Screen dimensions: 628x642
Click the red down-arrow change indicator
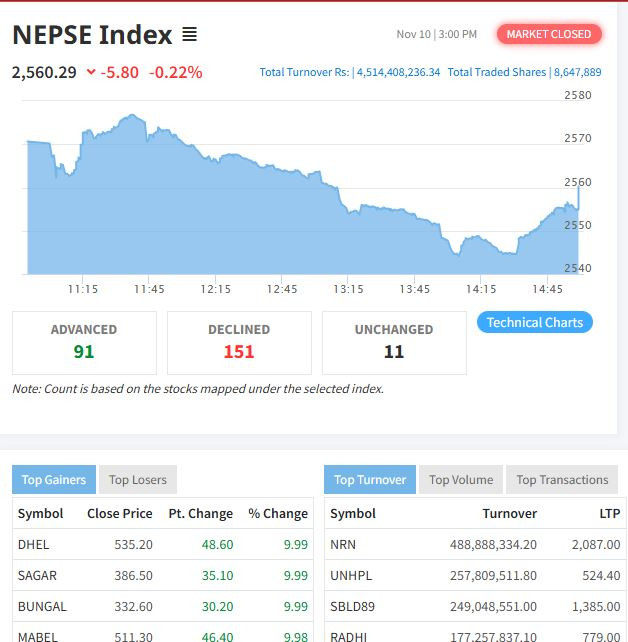click(91, 72)
